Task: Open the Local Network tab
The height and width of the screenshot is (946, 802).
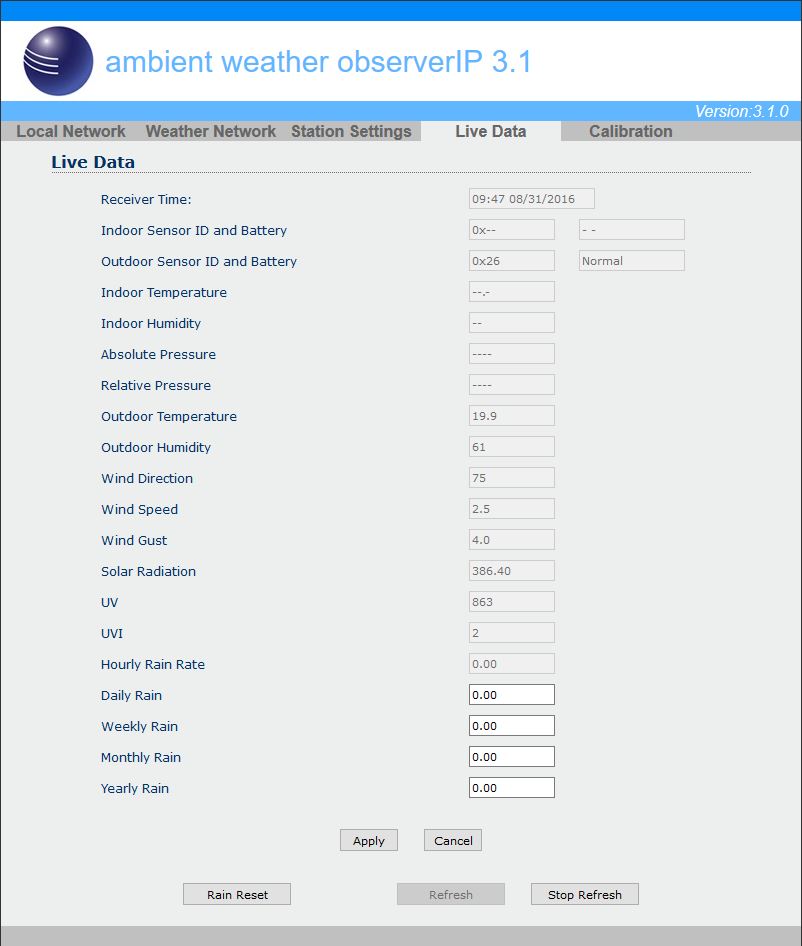Action: (71, 131)
